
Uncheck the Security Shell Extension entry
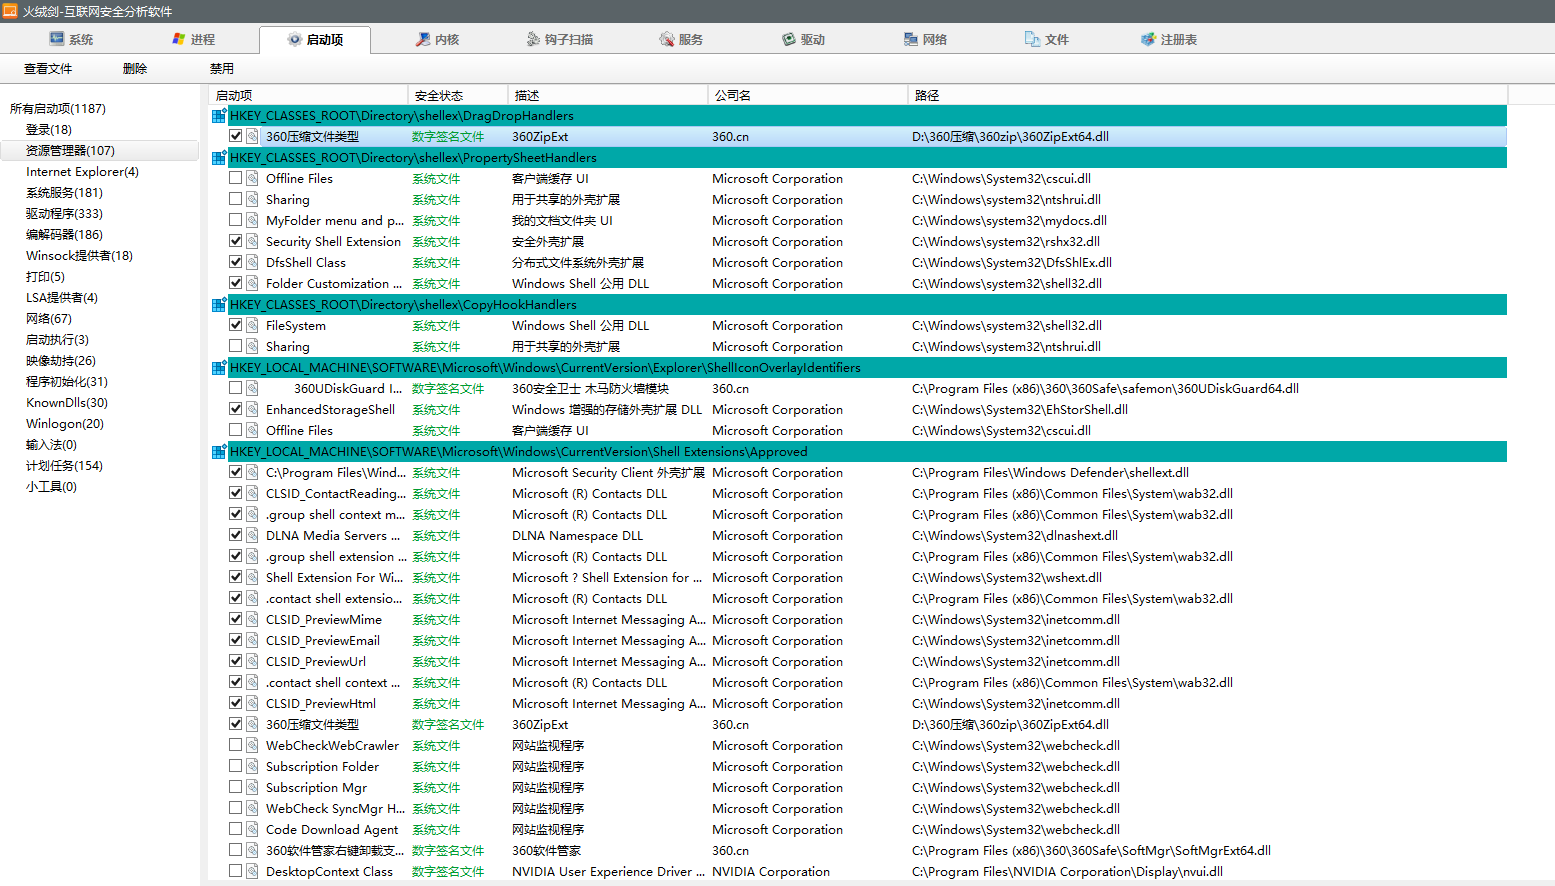tap(236, 241)
